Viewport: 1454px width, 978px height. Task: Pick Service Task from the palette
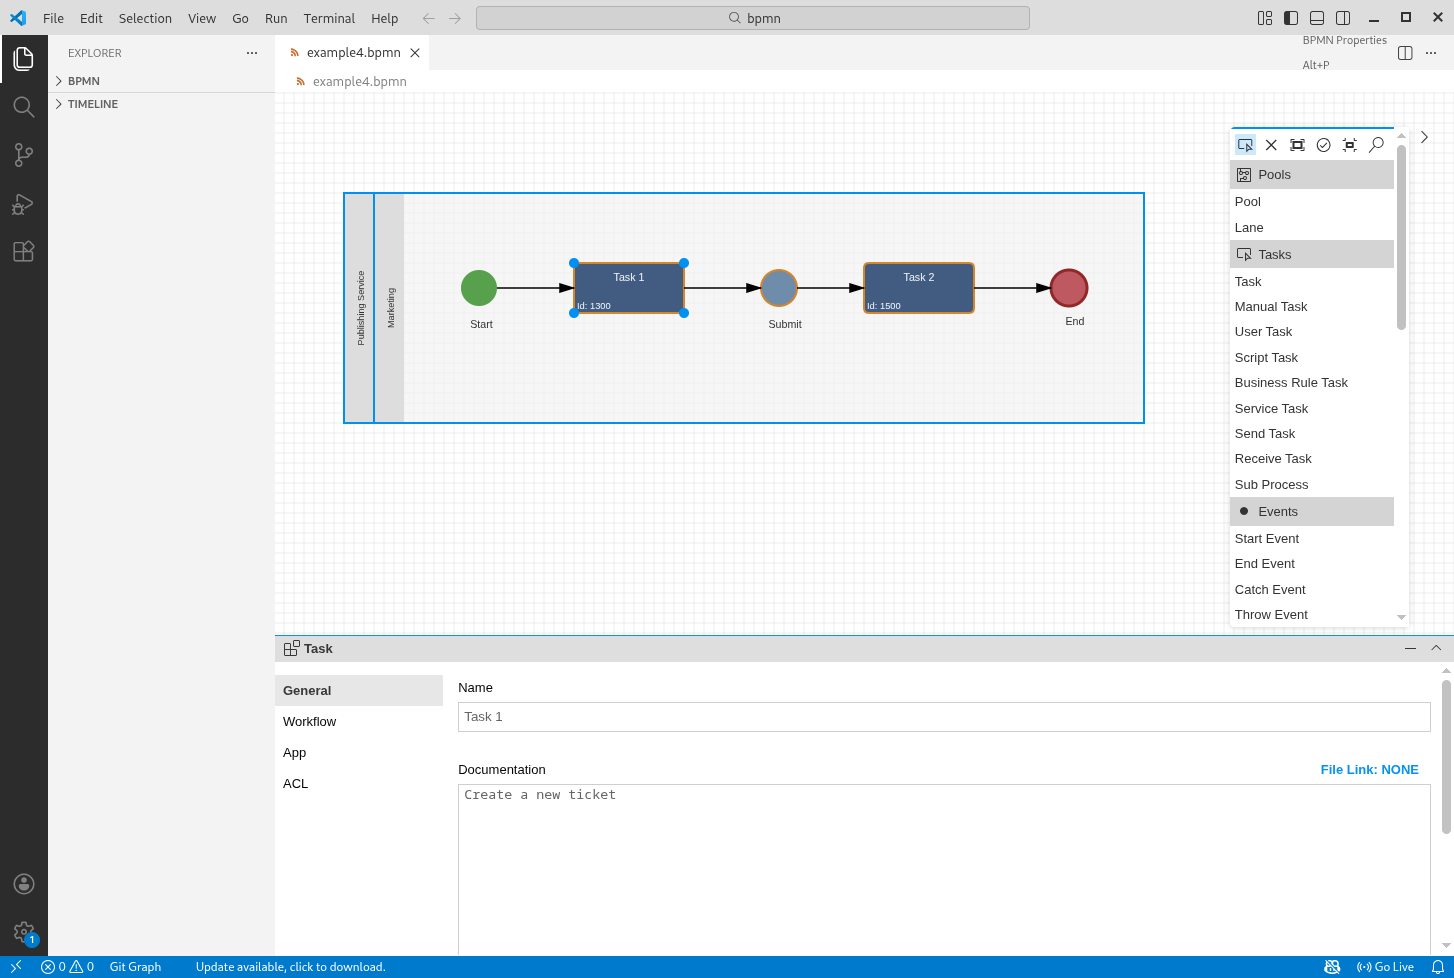pos(1271,408)
